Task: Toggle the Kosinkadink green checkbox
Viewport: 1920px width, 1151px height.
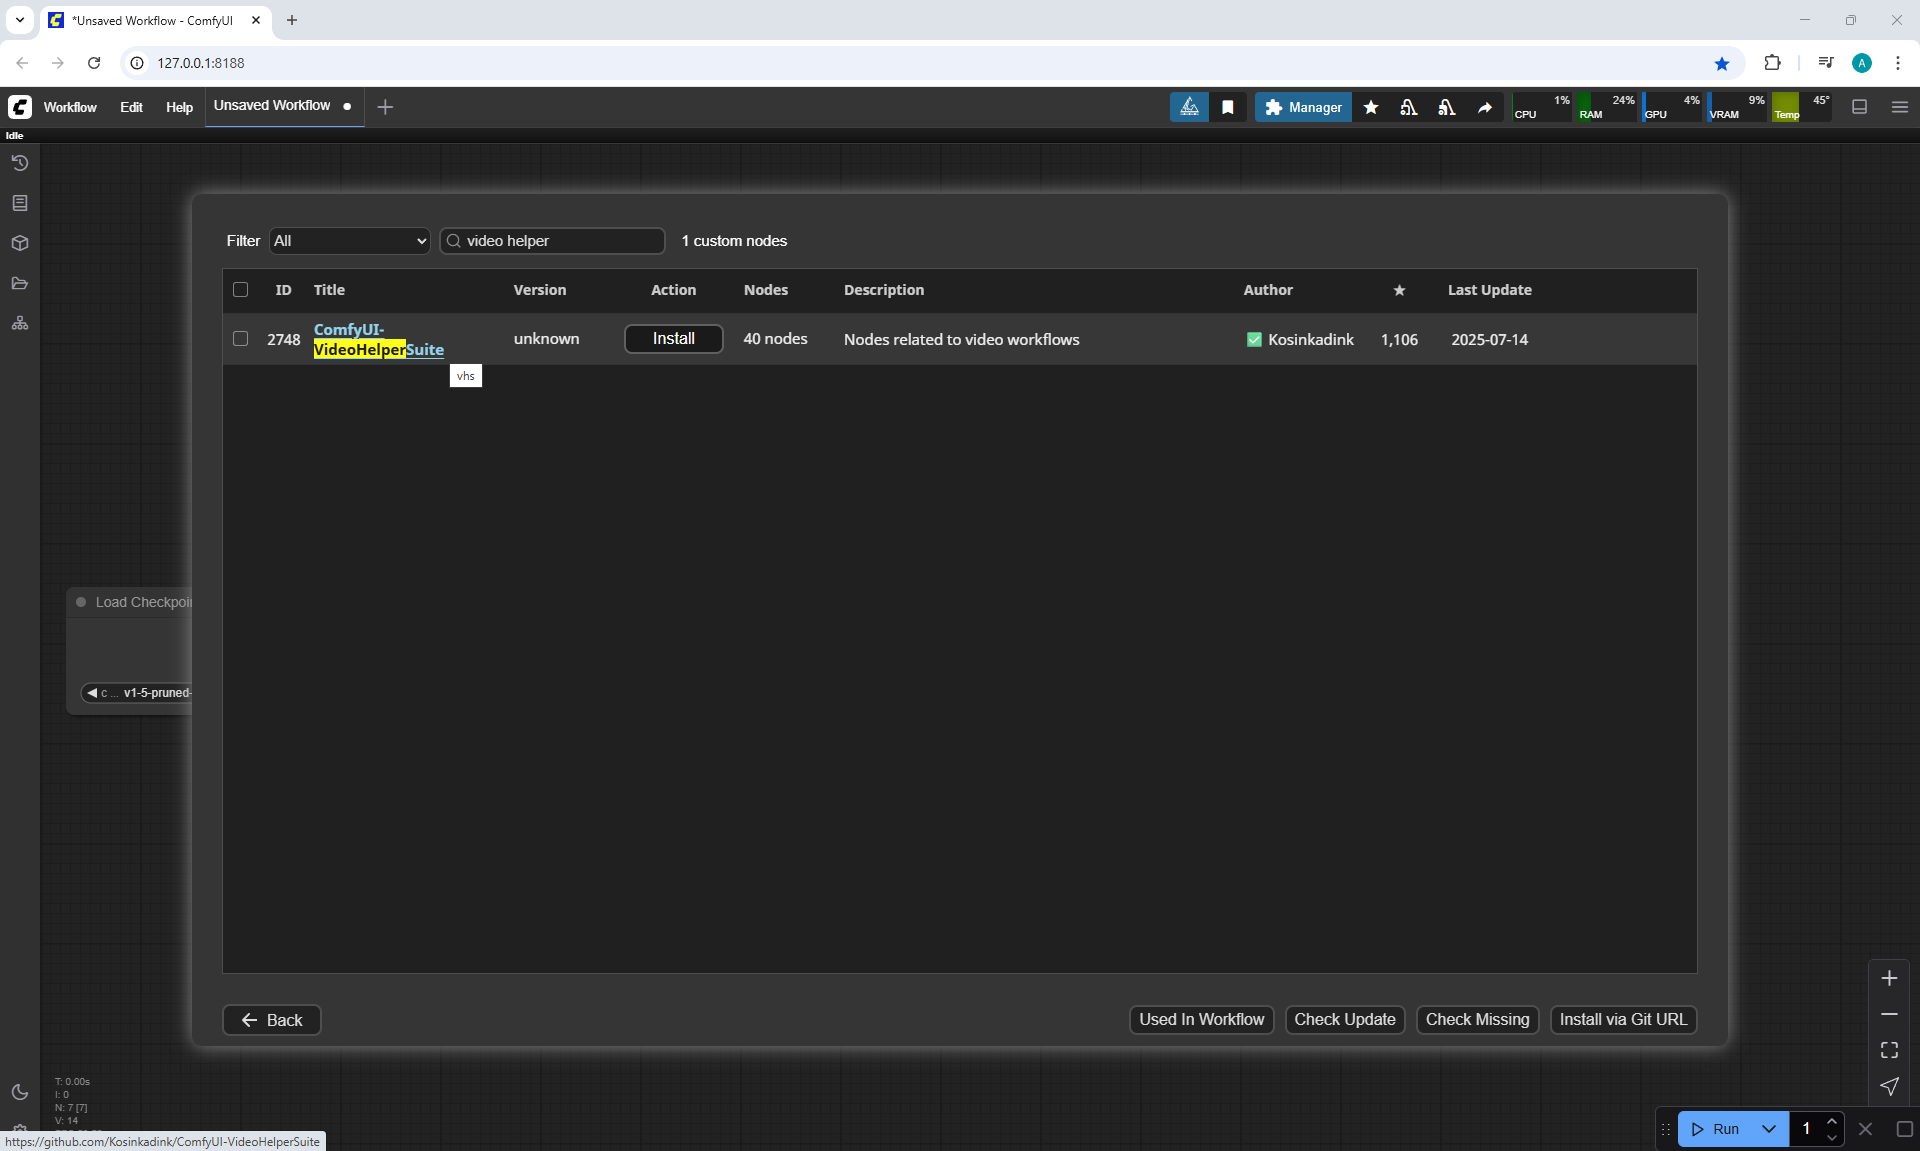Action: tap(1254, 340)
